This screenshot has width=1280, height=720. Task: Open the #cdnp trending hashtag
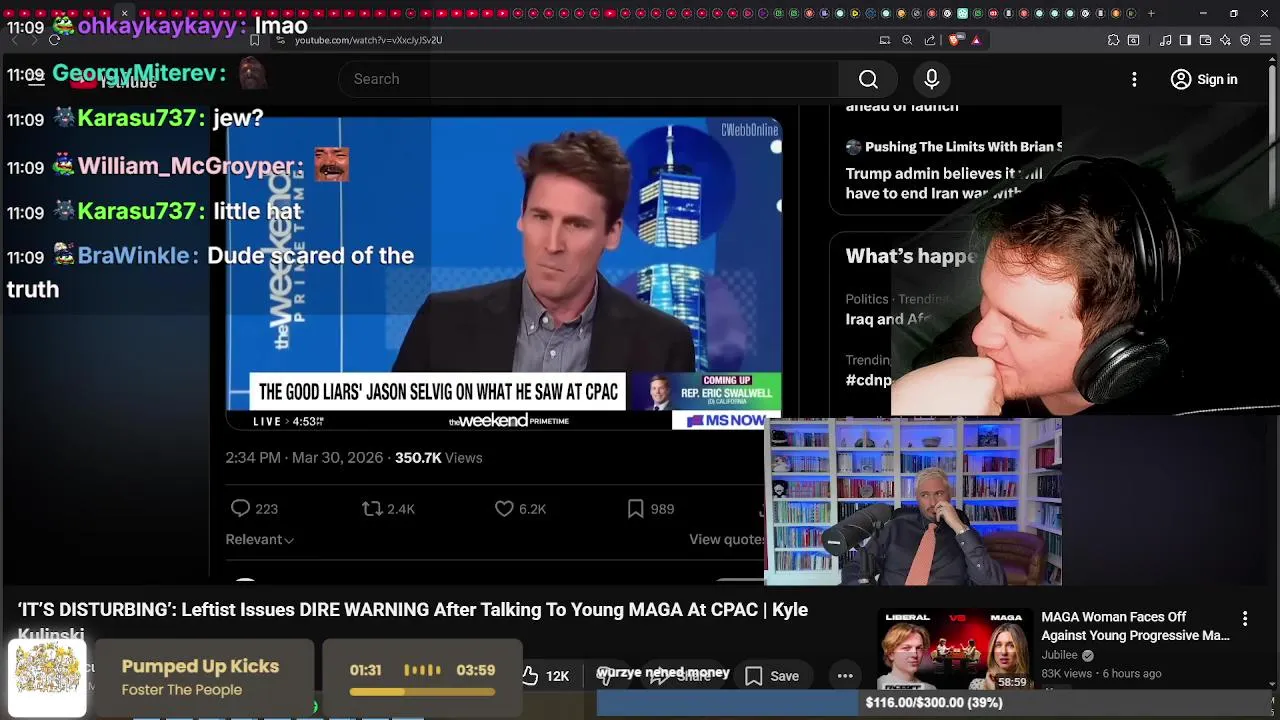[868, 380]
